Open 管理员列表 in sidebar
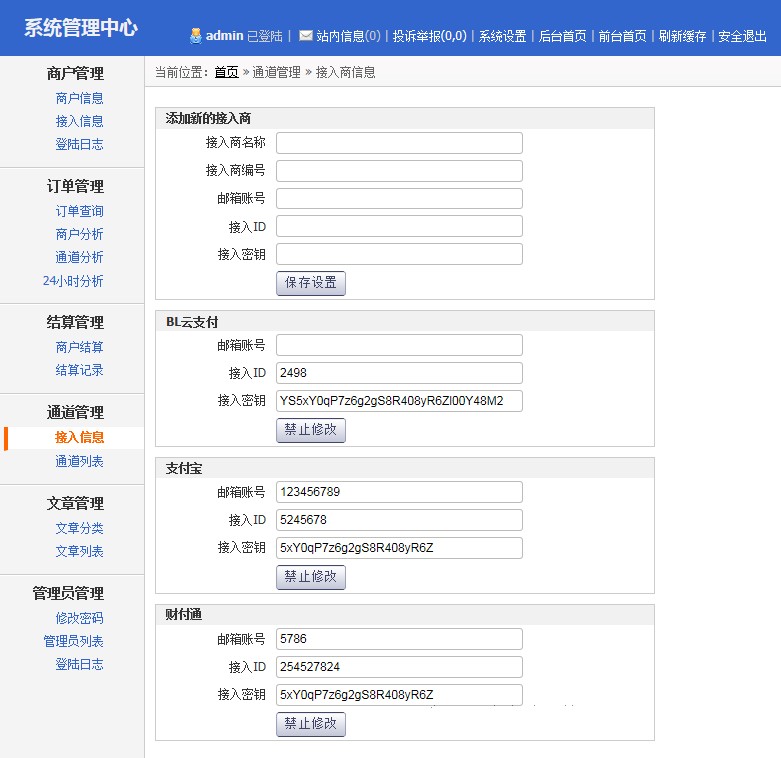Image resolution: width=781 pixels, height=758 pixels. click(x=73, y=641)
